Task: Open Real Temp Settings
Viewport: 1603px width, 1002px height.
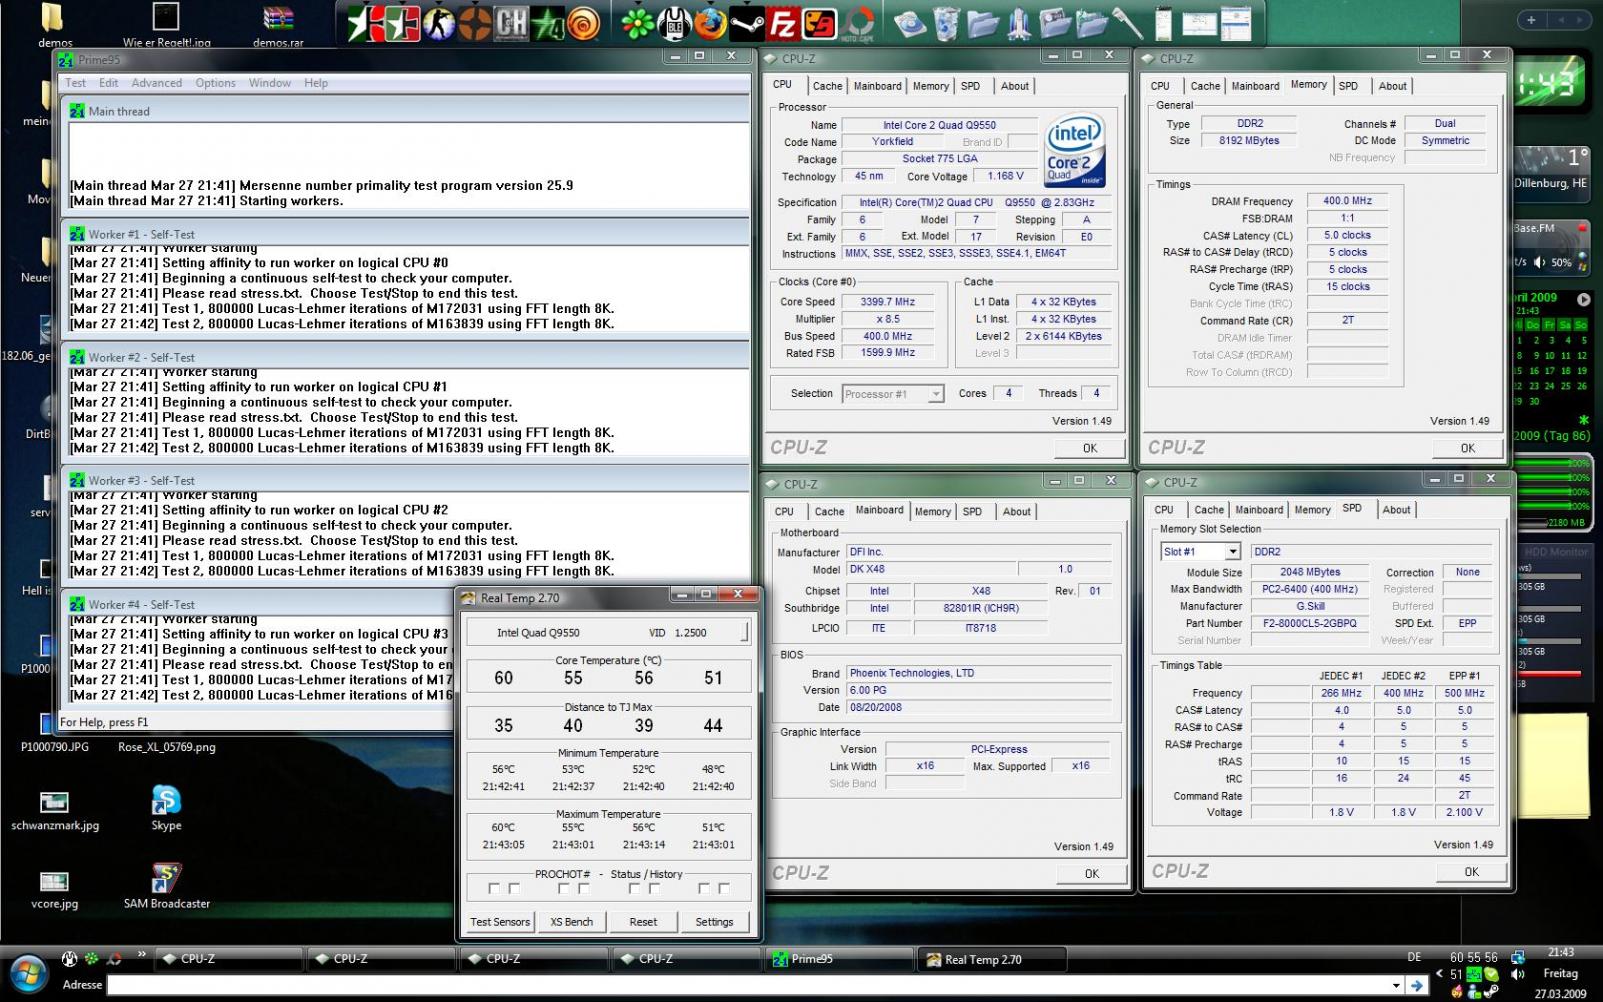Action: point(714,922)
